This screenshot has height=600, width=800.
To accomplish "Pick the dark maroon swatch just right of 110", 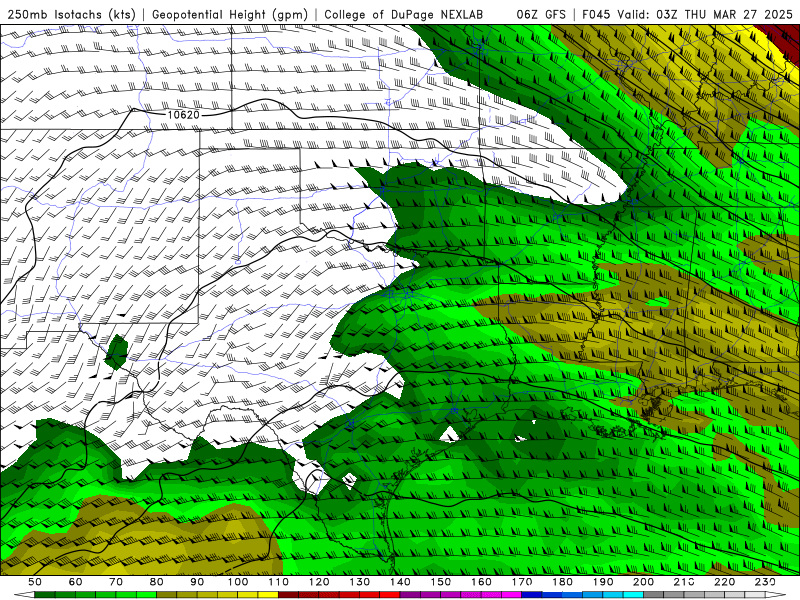I will pyautogui.click(x=289, y=595).
